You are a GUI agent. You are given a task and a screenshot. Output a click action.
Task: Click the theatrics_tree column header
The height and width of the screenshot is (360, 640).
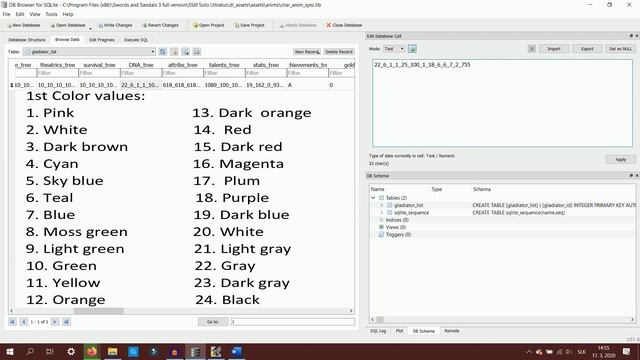point(57,65)
